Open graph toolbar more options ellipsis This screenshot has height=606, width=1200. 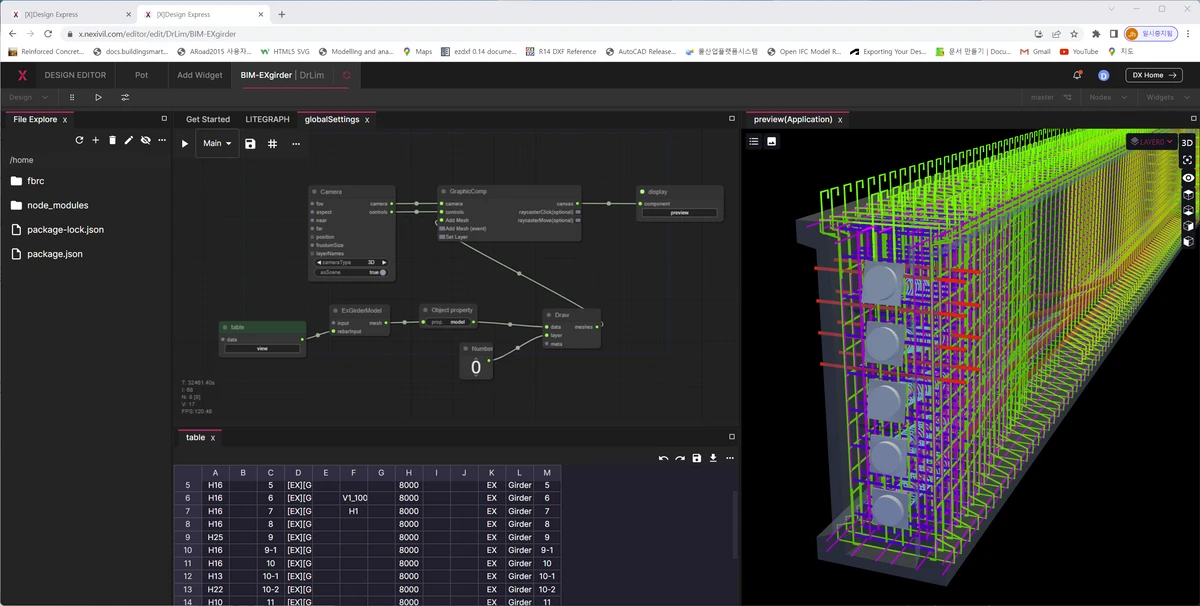tap(296, 144)
